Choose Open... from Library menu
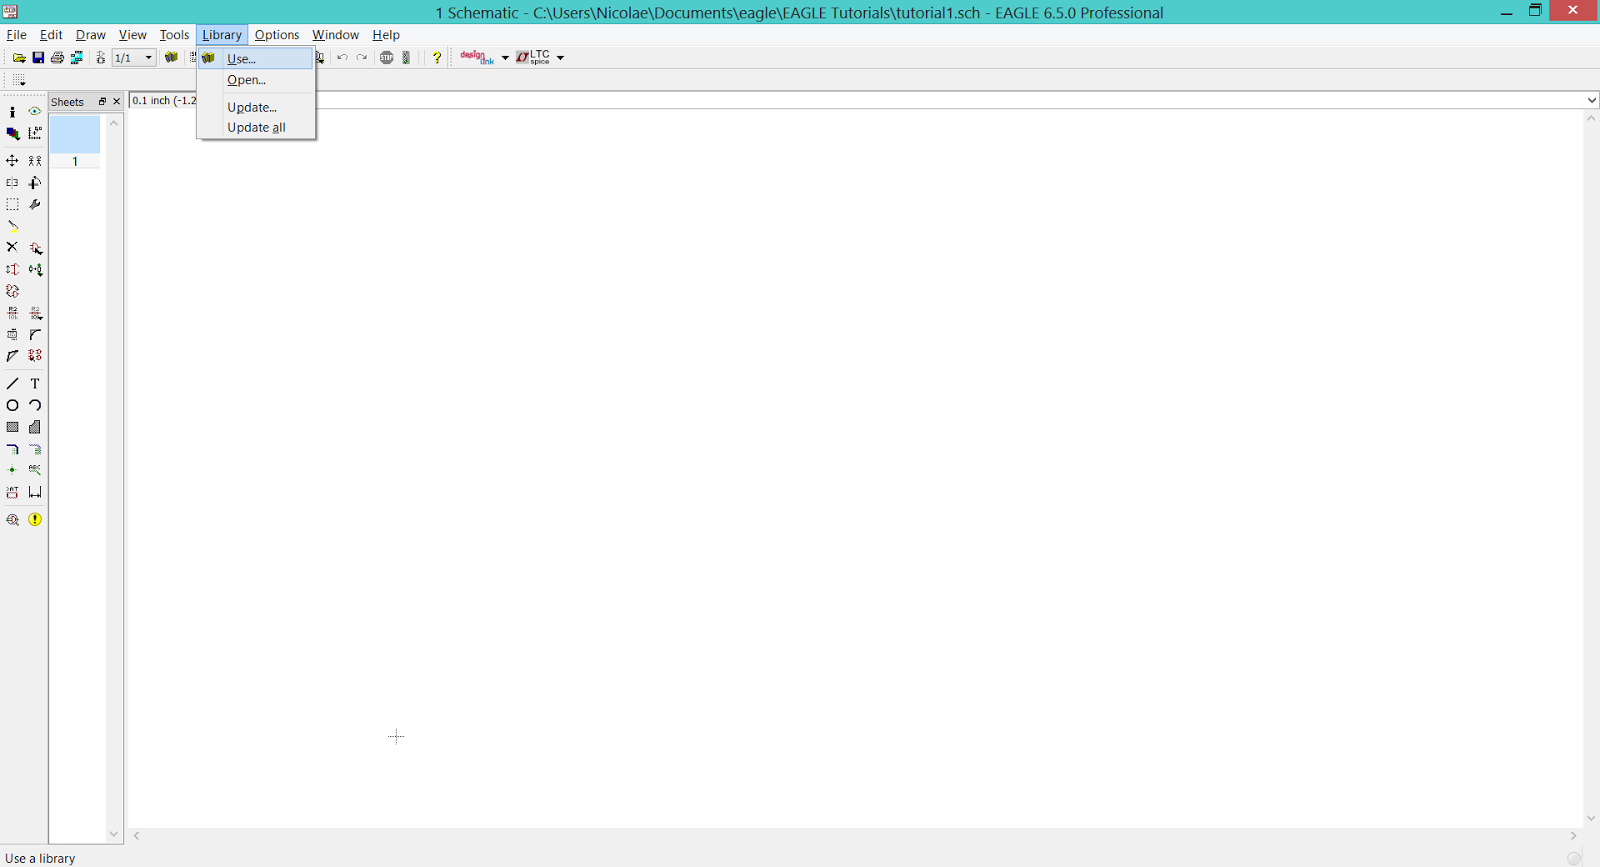Viewport: 1600px width, 867px height. (x=257, y=80)
